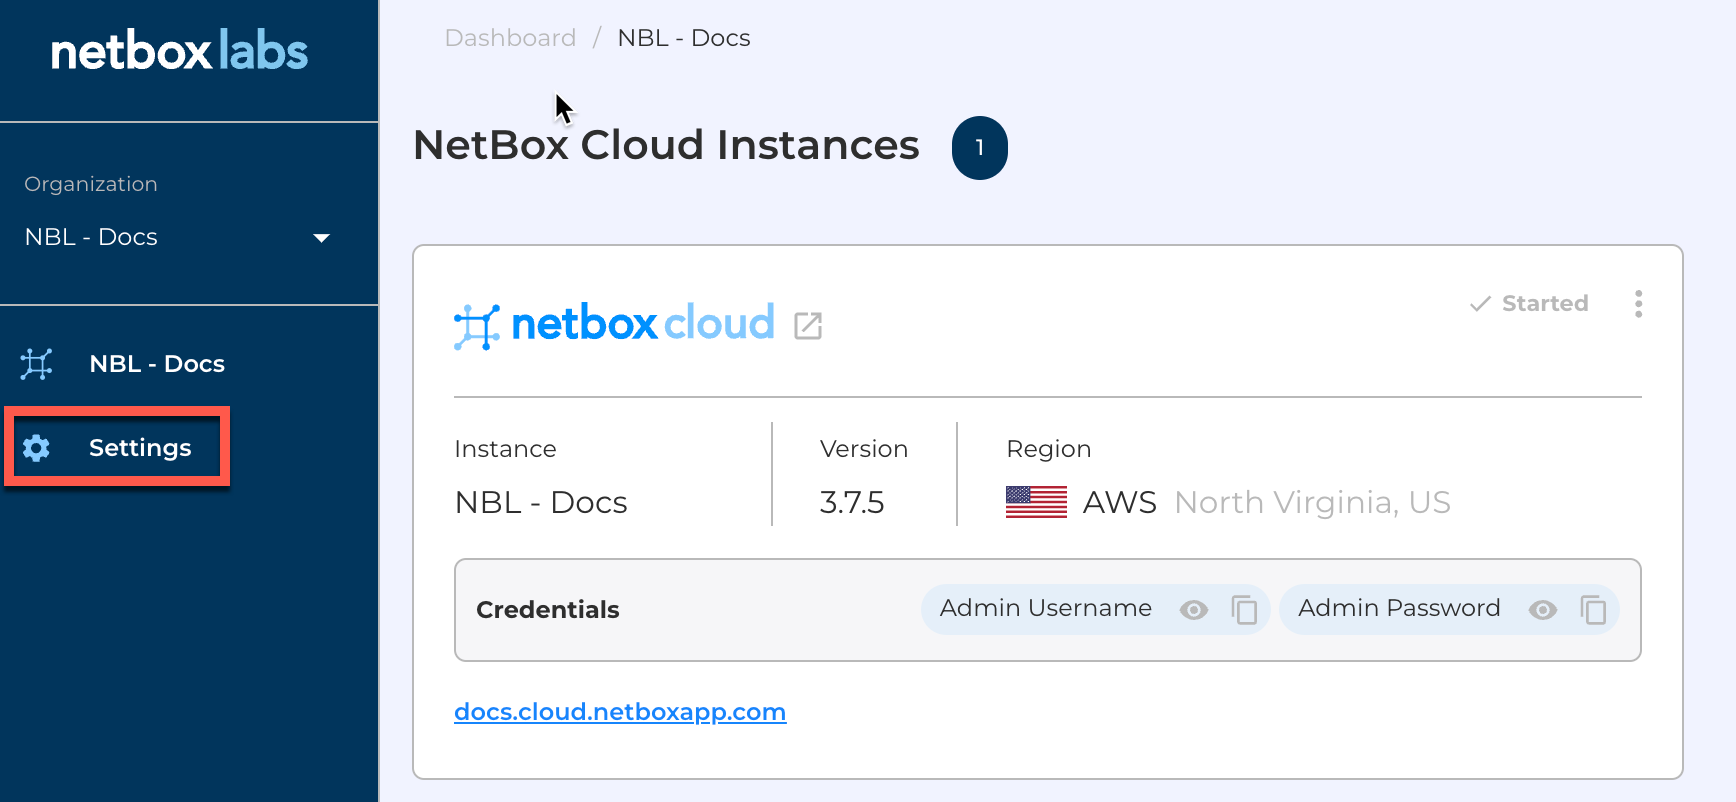Click the North Virginia, US region text
This screenshot has height=802, width=1736.
point(1312,502)
